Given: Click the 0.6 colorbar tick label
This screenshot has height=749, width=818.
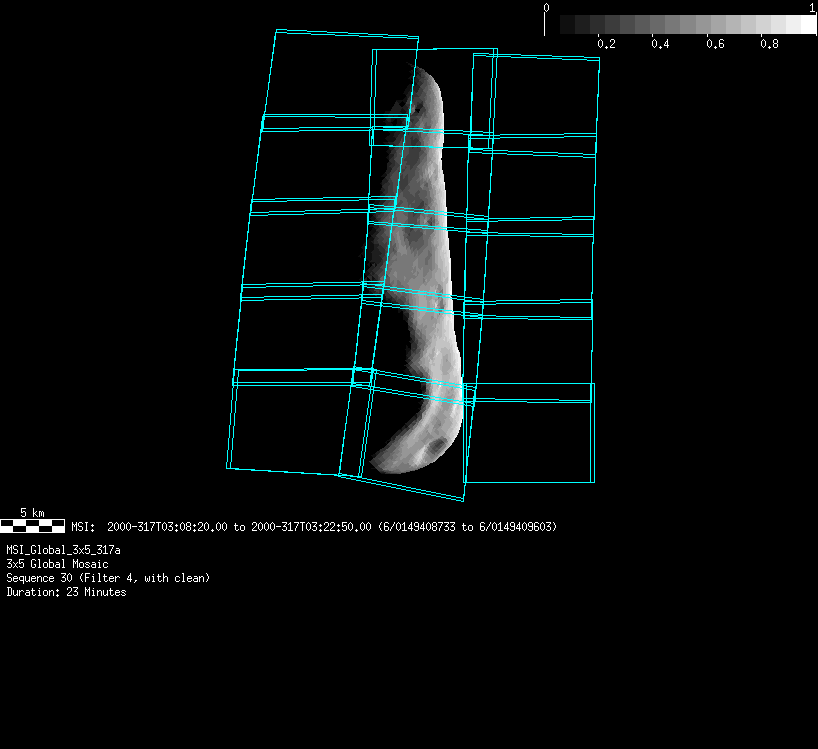Looking at the screenshot, I should [714, 44].
